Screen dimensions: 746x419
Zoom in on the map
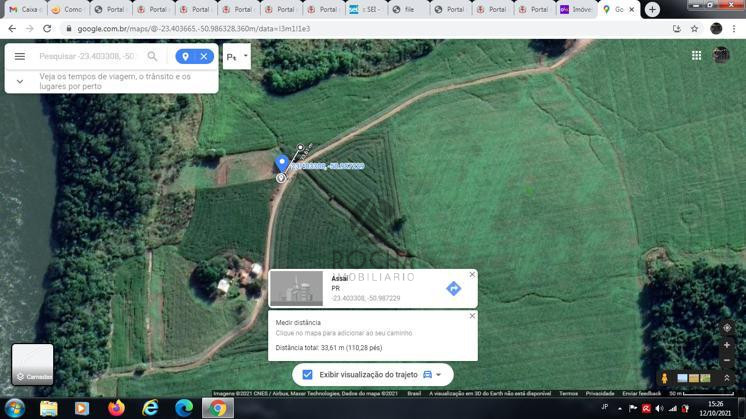(727, 345)
